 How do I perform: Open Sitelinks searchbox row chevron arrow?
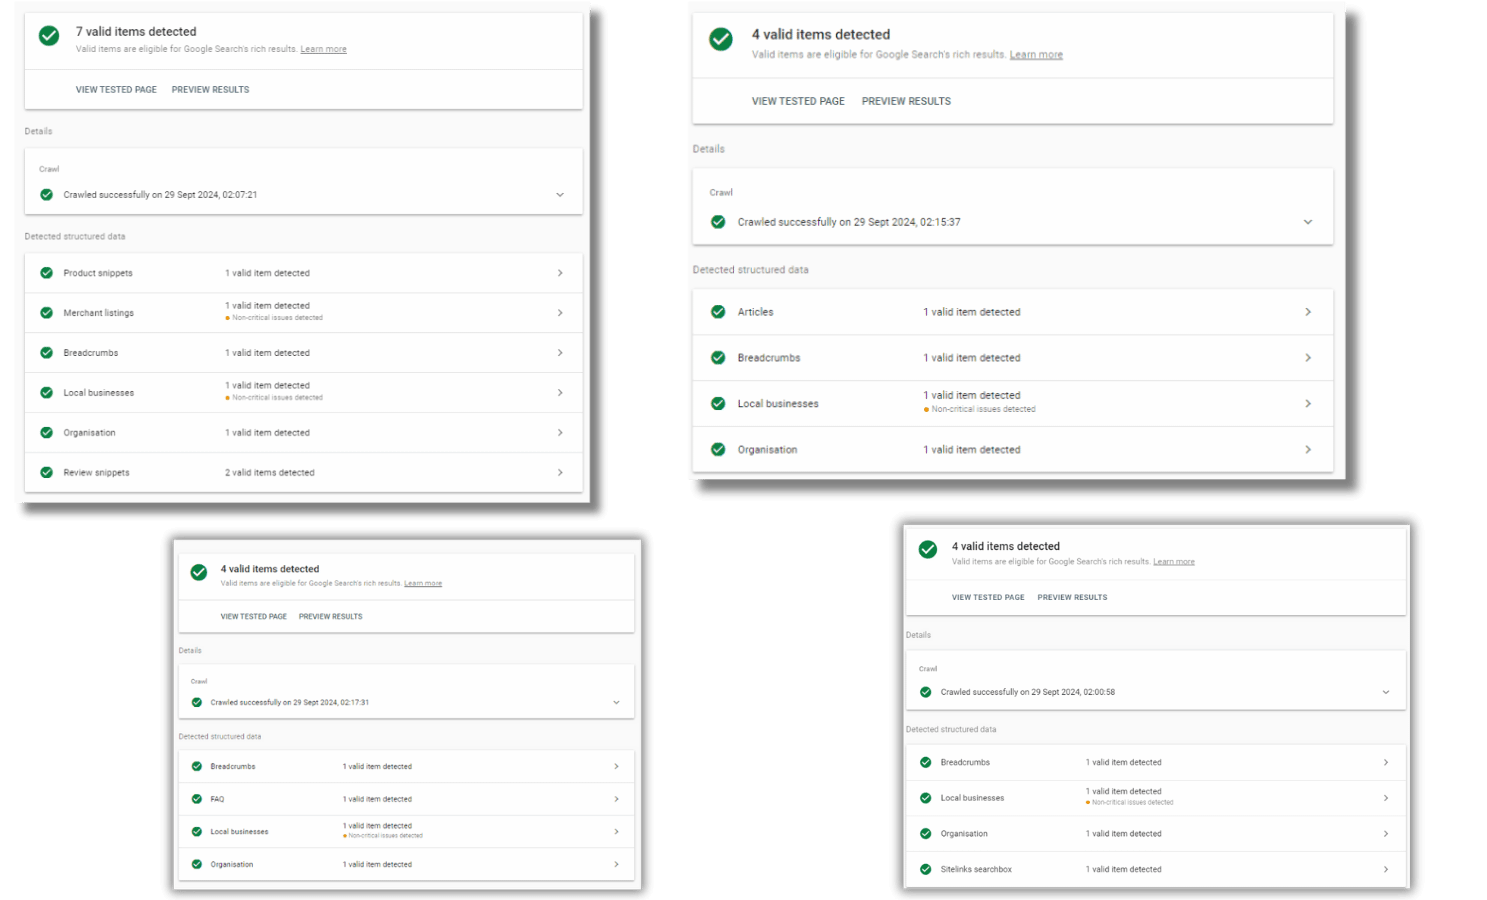coord(1386,869)
